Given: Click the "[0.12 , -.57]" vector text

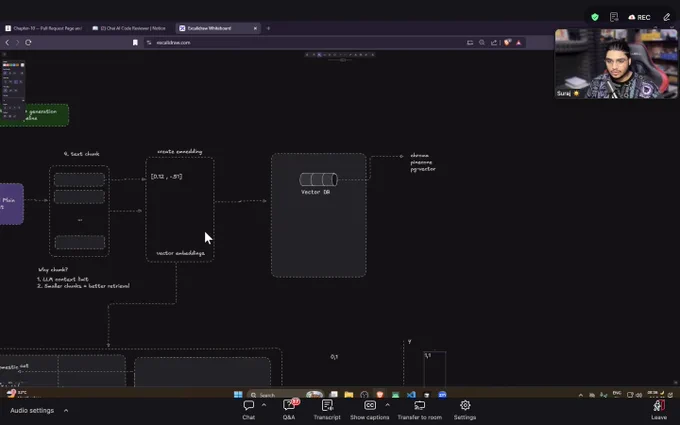Looking at the screenshot, I should 167,177.
